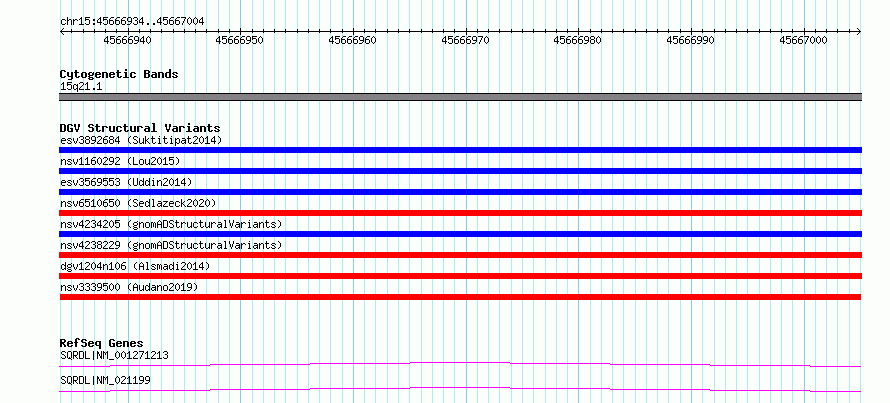This screenshot has height=403, width=890.
Task: Open the DGV Structural Variants track heading
Action: coord(140,128)
